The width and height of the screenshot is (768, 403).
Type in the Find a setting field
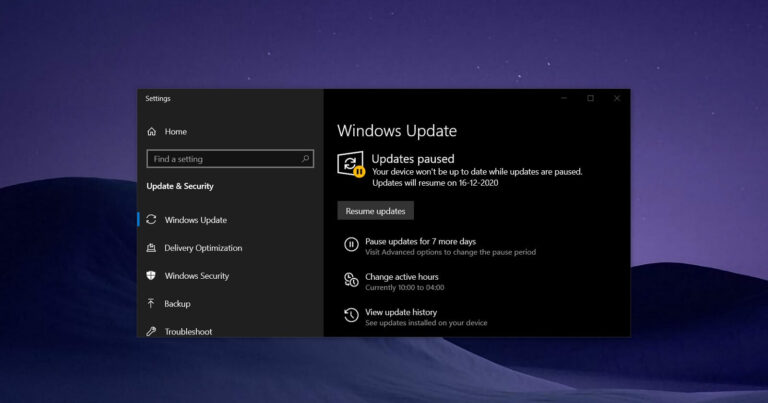222,159
